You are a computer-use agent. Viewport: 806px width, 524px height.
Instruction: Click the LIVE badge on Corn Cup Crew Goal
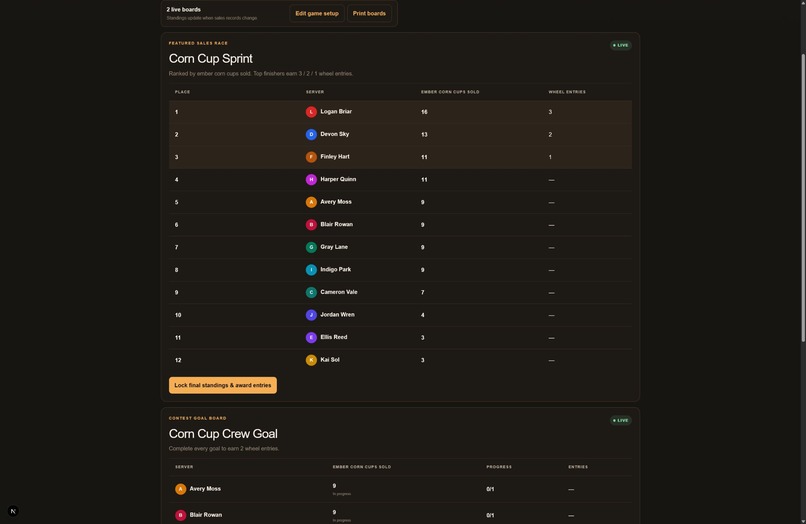(x=621, y=421)
